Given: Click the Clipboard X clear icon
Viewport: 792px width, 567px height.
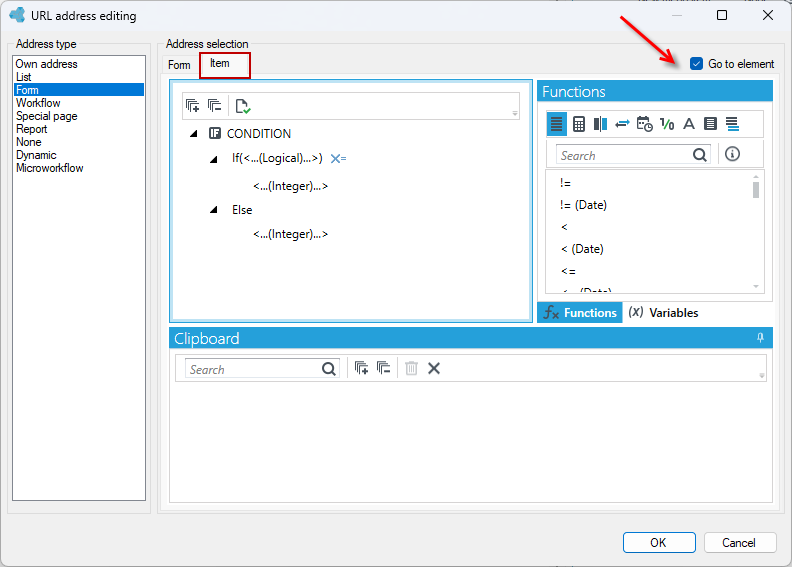Looking at the screenshot, I should (434, 369).
